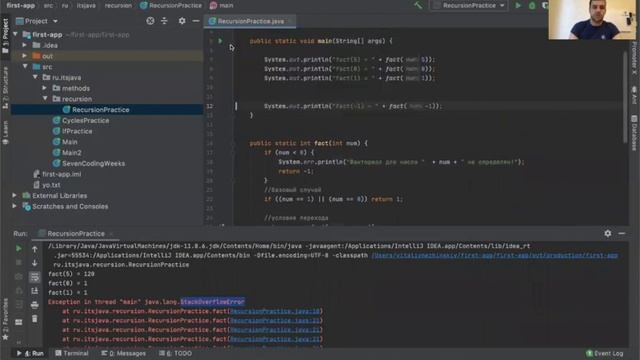Viewport: 640px width, 360px height.
Task: Open the Ant side tool window
Action: [634, 95]
